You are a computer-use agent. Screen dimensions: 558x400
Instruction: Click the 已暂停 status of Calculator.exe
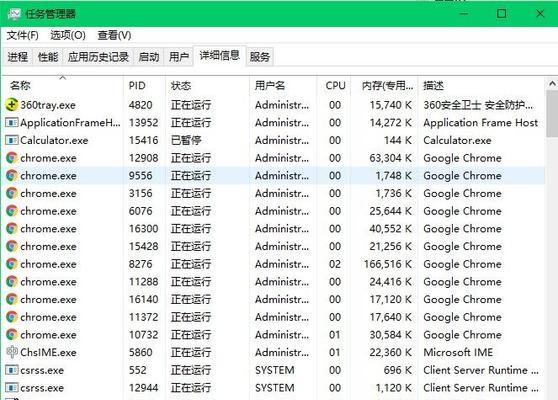click(x=186, y=141)
